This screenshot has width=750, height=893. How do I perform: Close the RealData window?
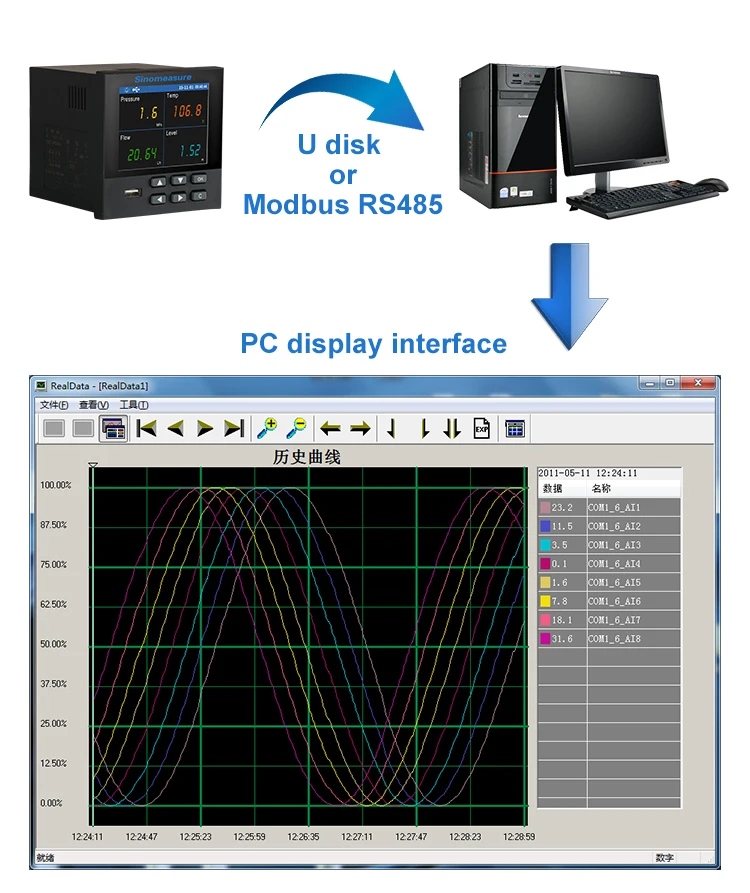[698, 383]
